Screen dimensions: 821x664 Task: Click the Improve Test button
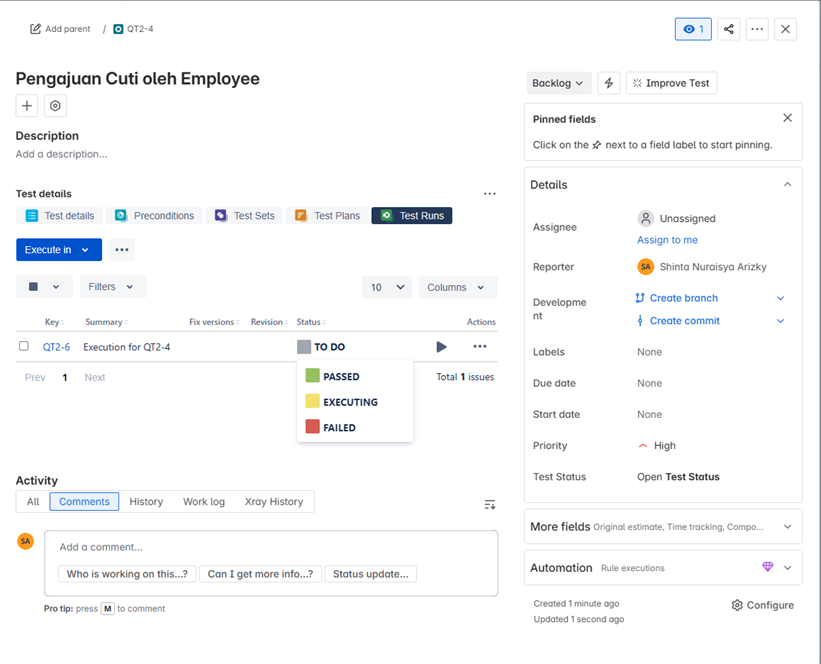(x=671, y=83)
